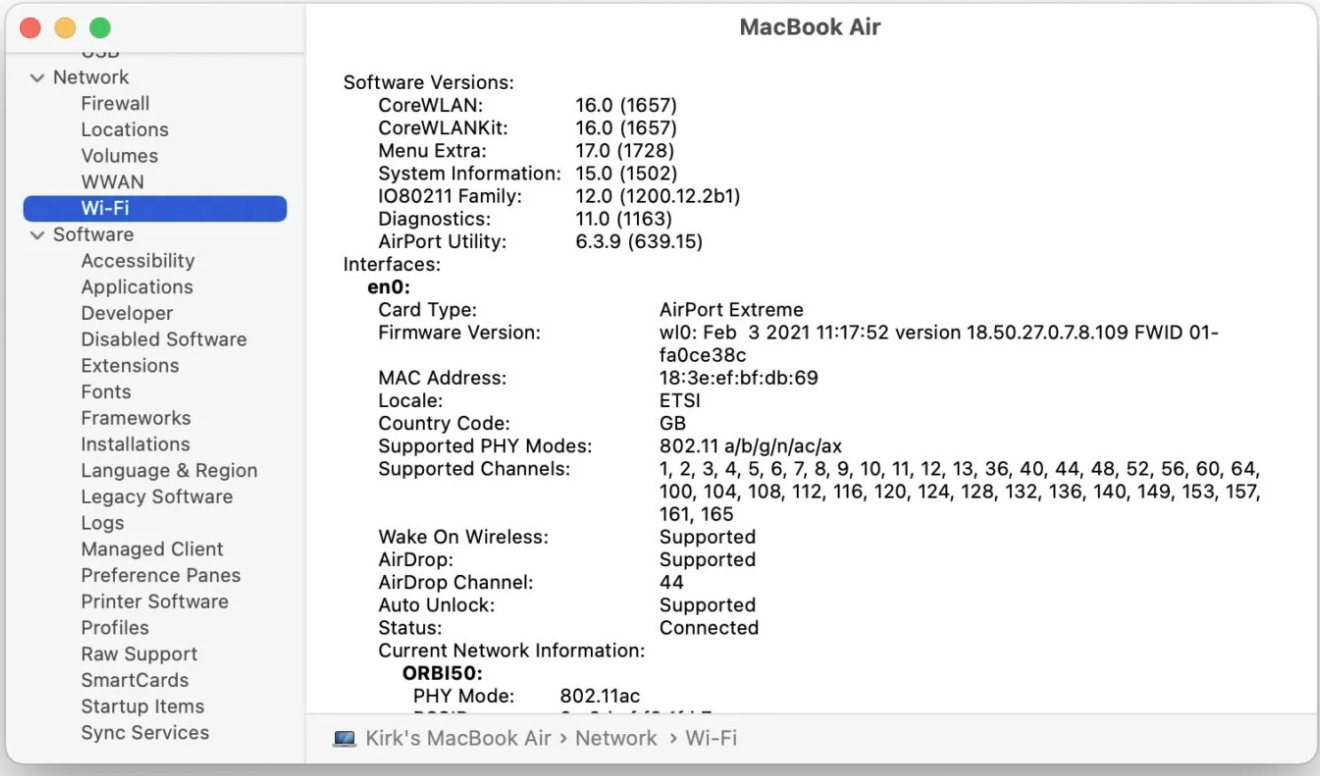The height and width of the screenshot is (776, 1320).
Task: Open Installations in the sidebar
Action: coord(135,444)
